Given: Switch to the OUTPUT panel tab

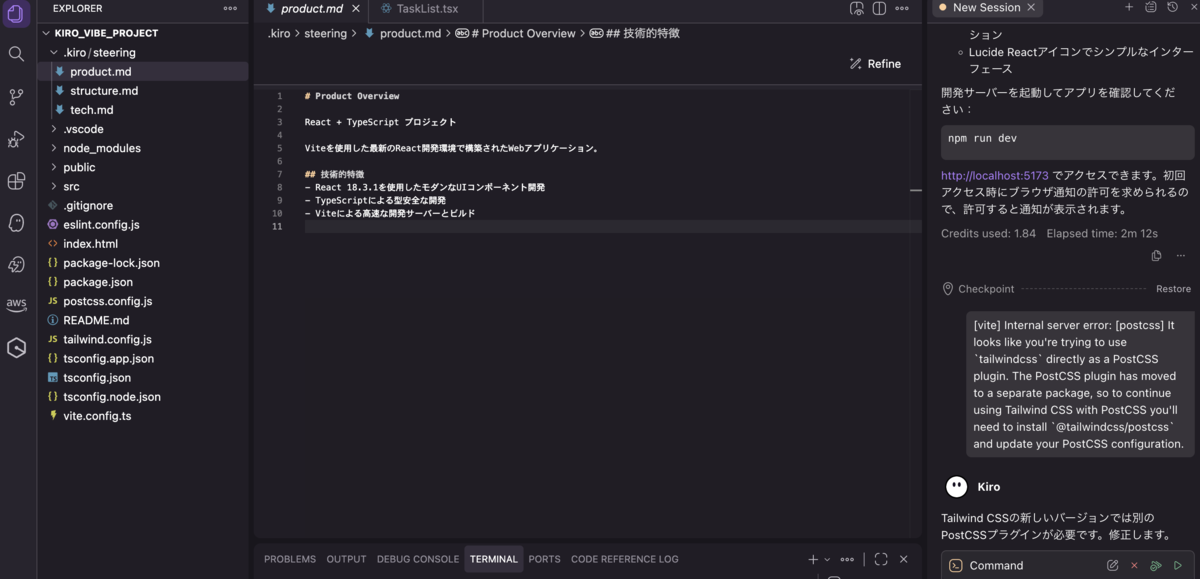Looking at the screenshot, I should (346, 559).
